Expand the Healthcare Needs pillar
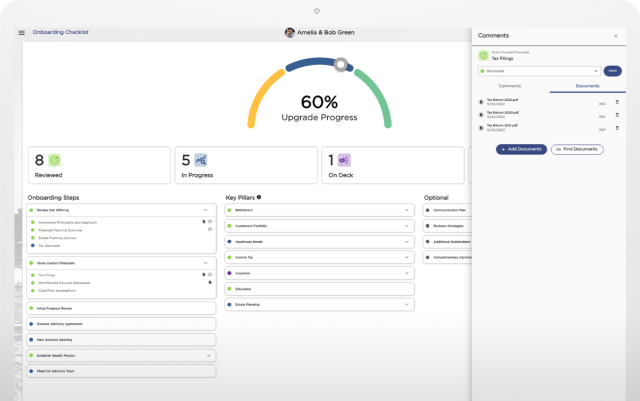The height and width of the screenshot is (401, 640). [x=407, y=242]
